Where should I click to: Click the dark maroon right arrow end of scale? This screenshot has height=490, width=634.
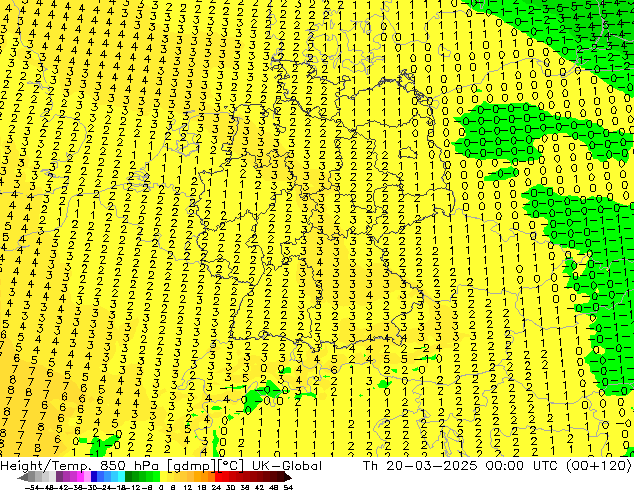(288, 477)
